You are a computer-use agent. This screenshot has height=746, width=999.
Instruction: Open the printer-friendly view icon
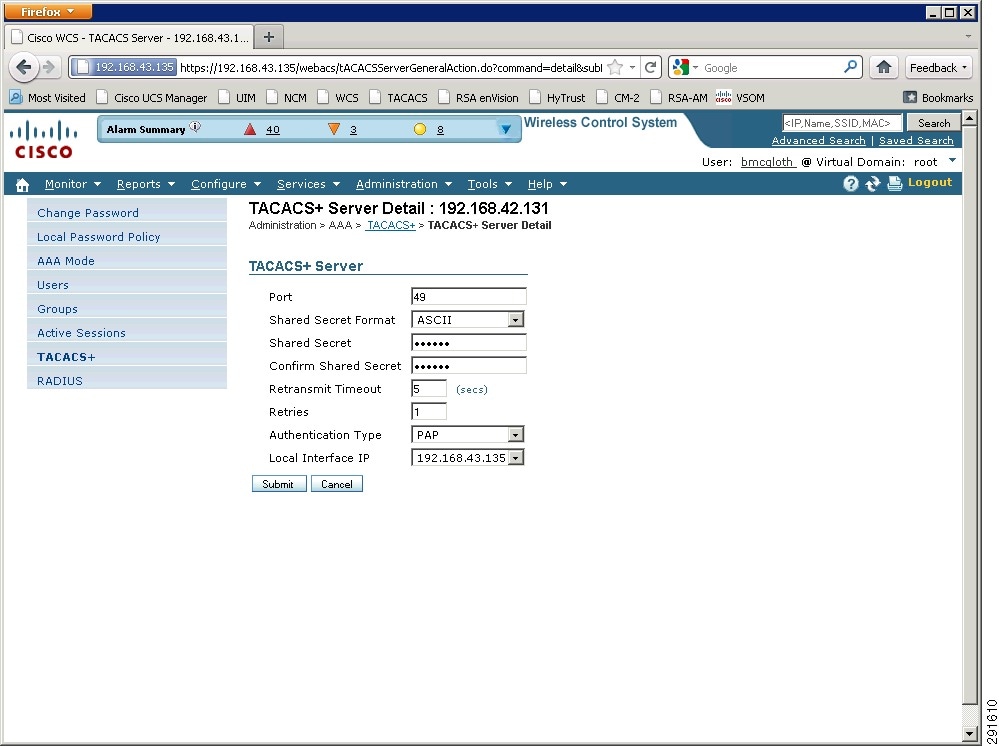pos(895,183)
